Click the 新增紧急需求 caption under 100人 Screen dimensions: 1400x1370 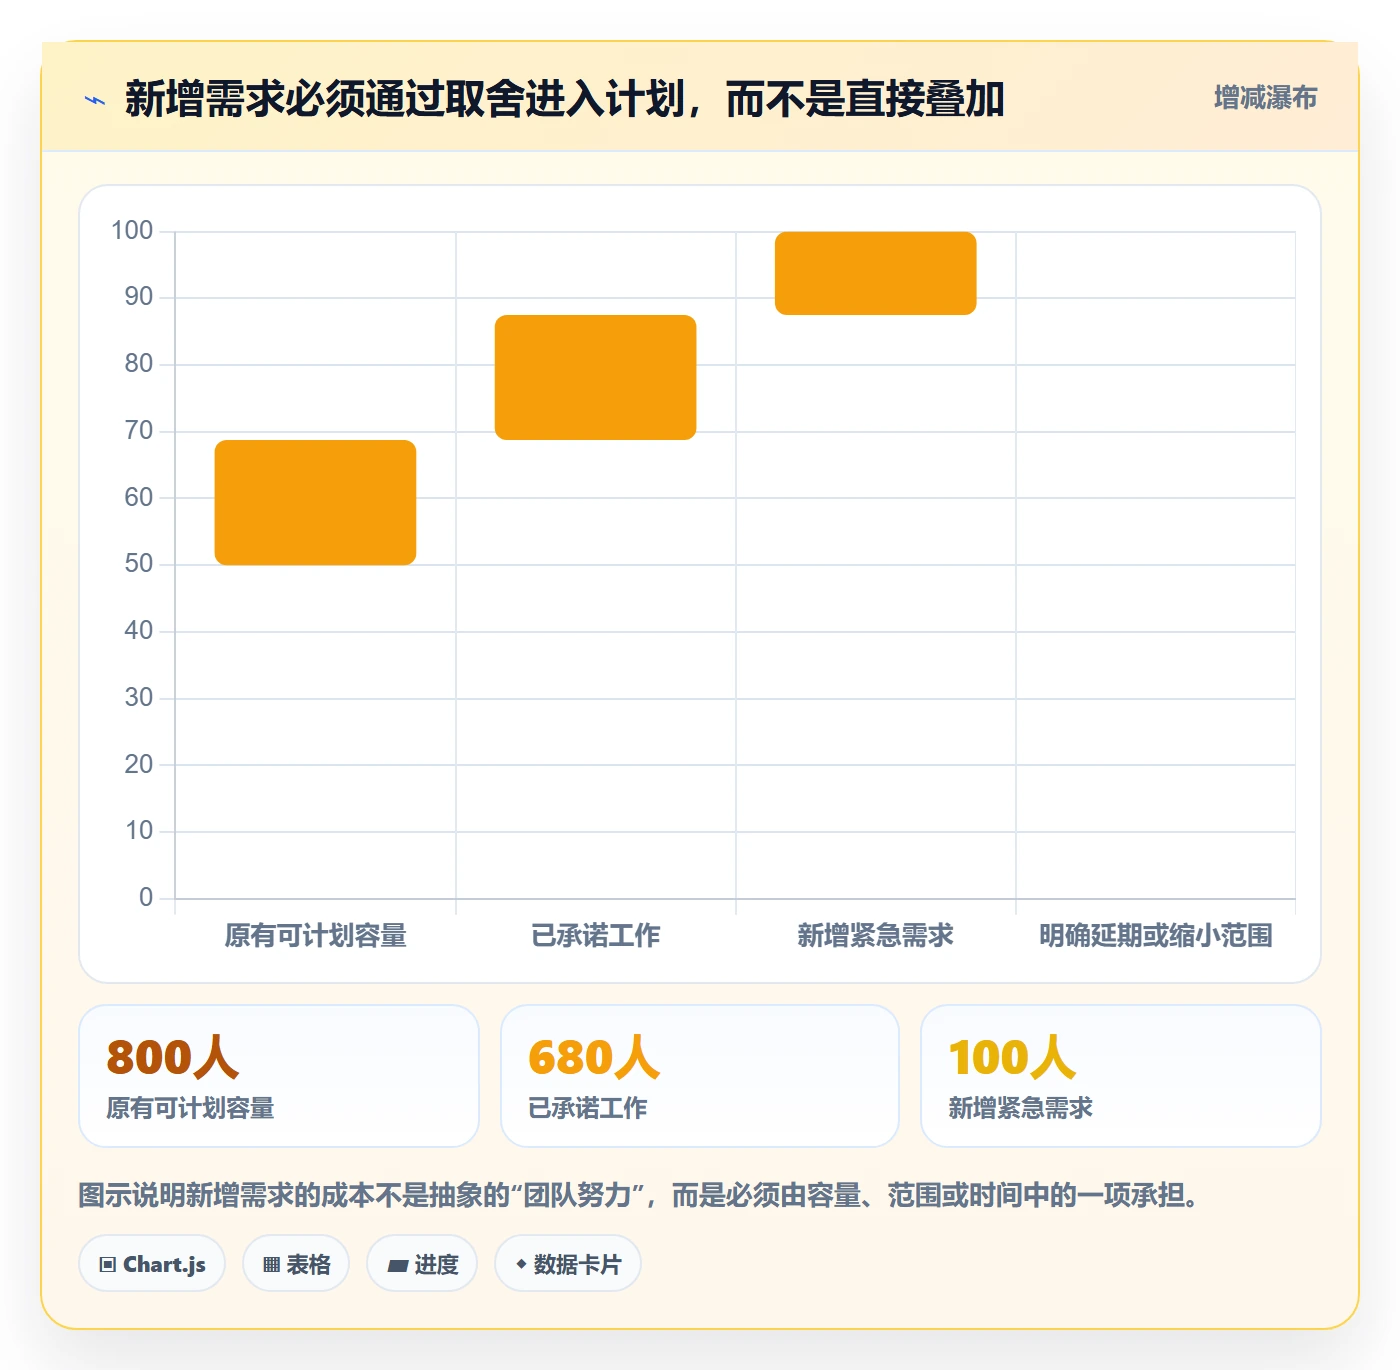point(1020,1108)
